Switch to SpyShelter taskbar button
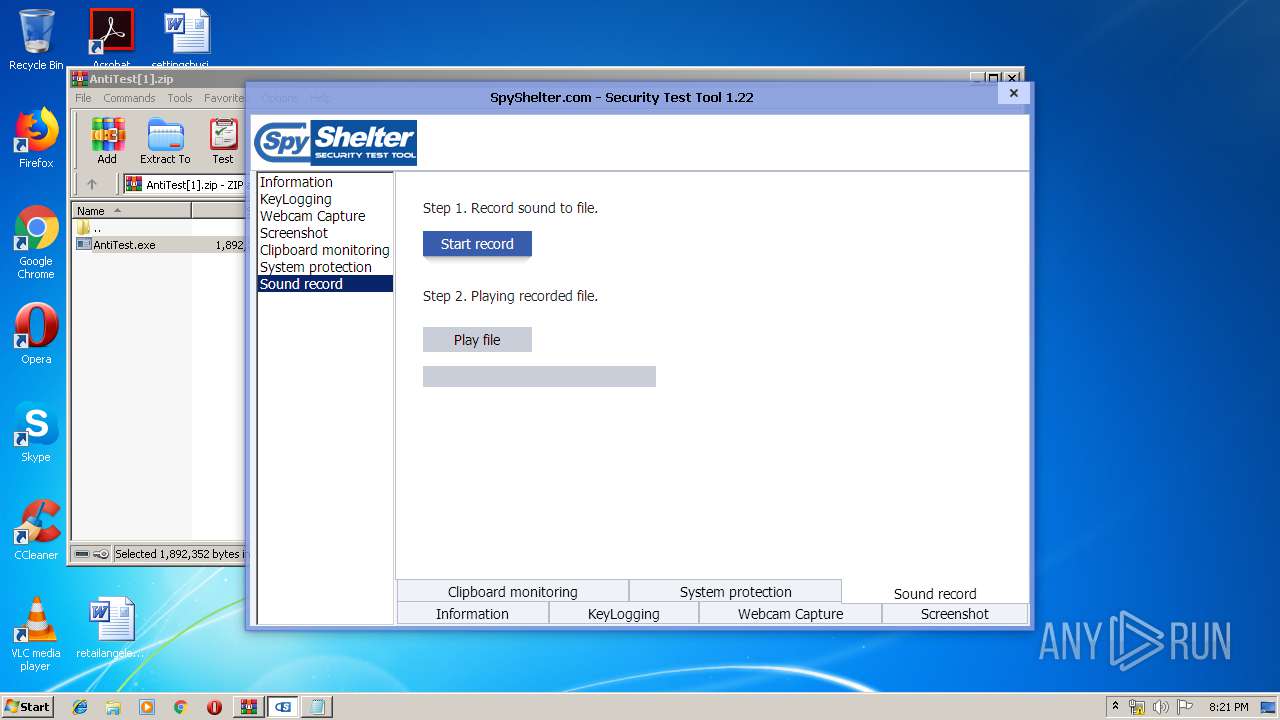The width and height of the screenshot is (1280, 720). point(283,707)
